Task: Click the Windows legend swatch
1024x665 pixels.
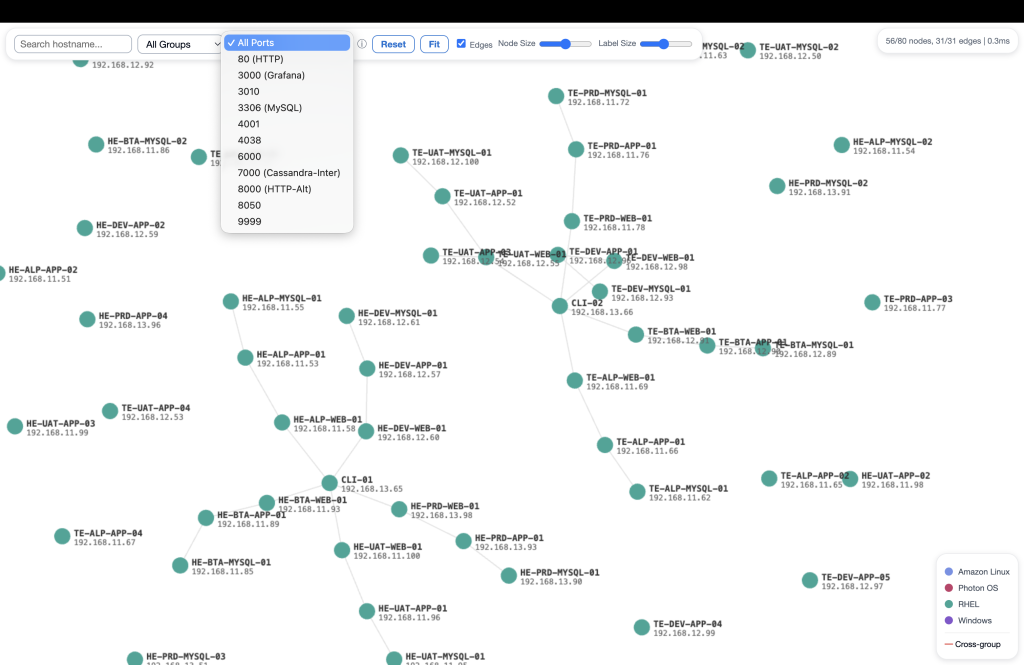Action: point(949,621)
